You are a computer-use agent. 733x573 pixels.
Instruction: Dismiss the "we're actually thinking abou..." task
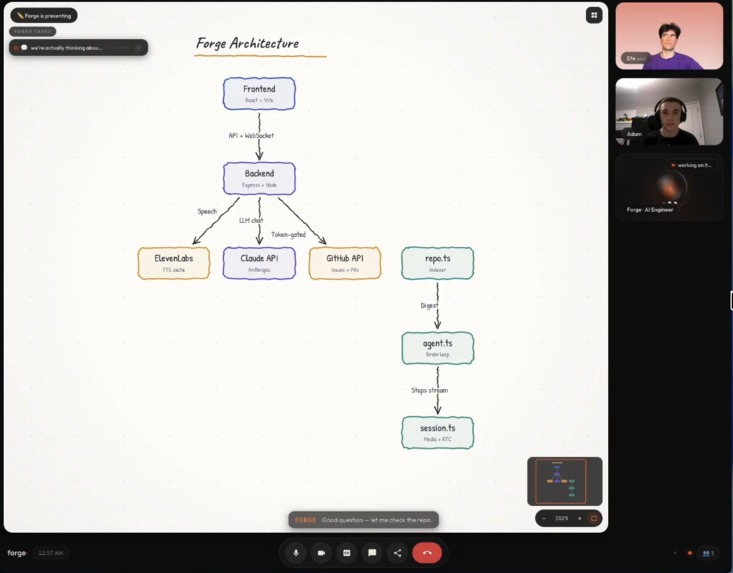tap(139, 48)
